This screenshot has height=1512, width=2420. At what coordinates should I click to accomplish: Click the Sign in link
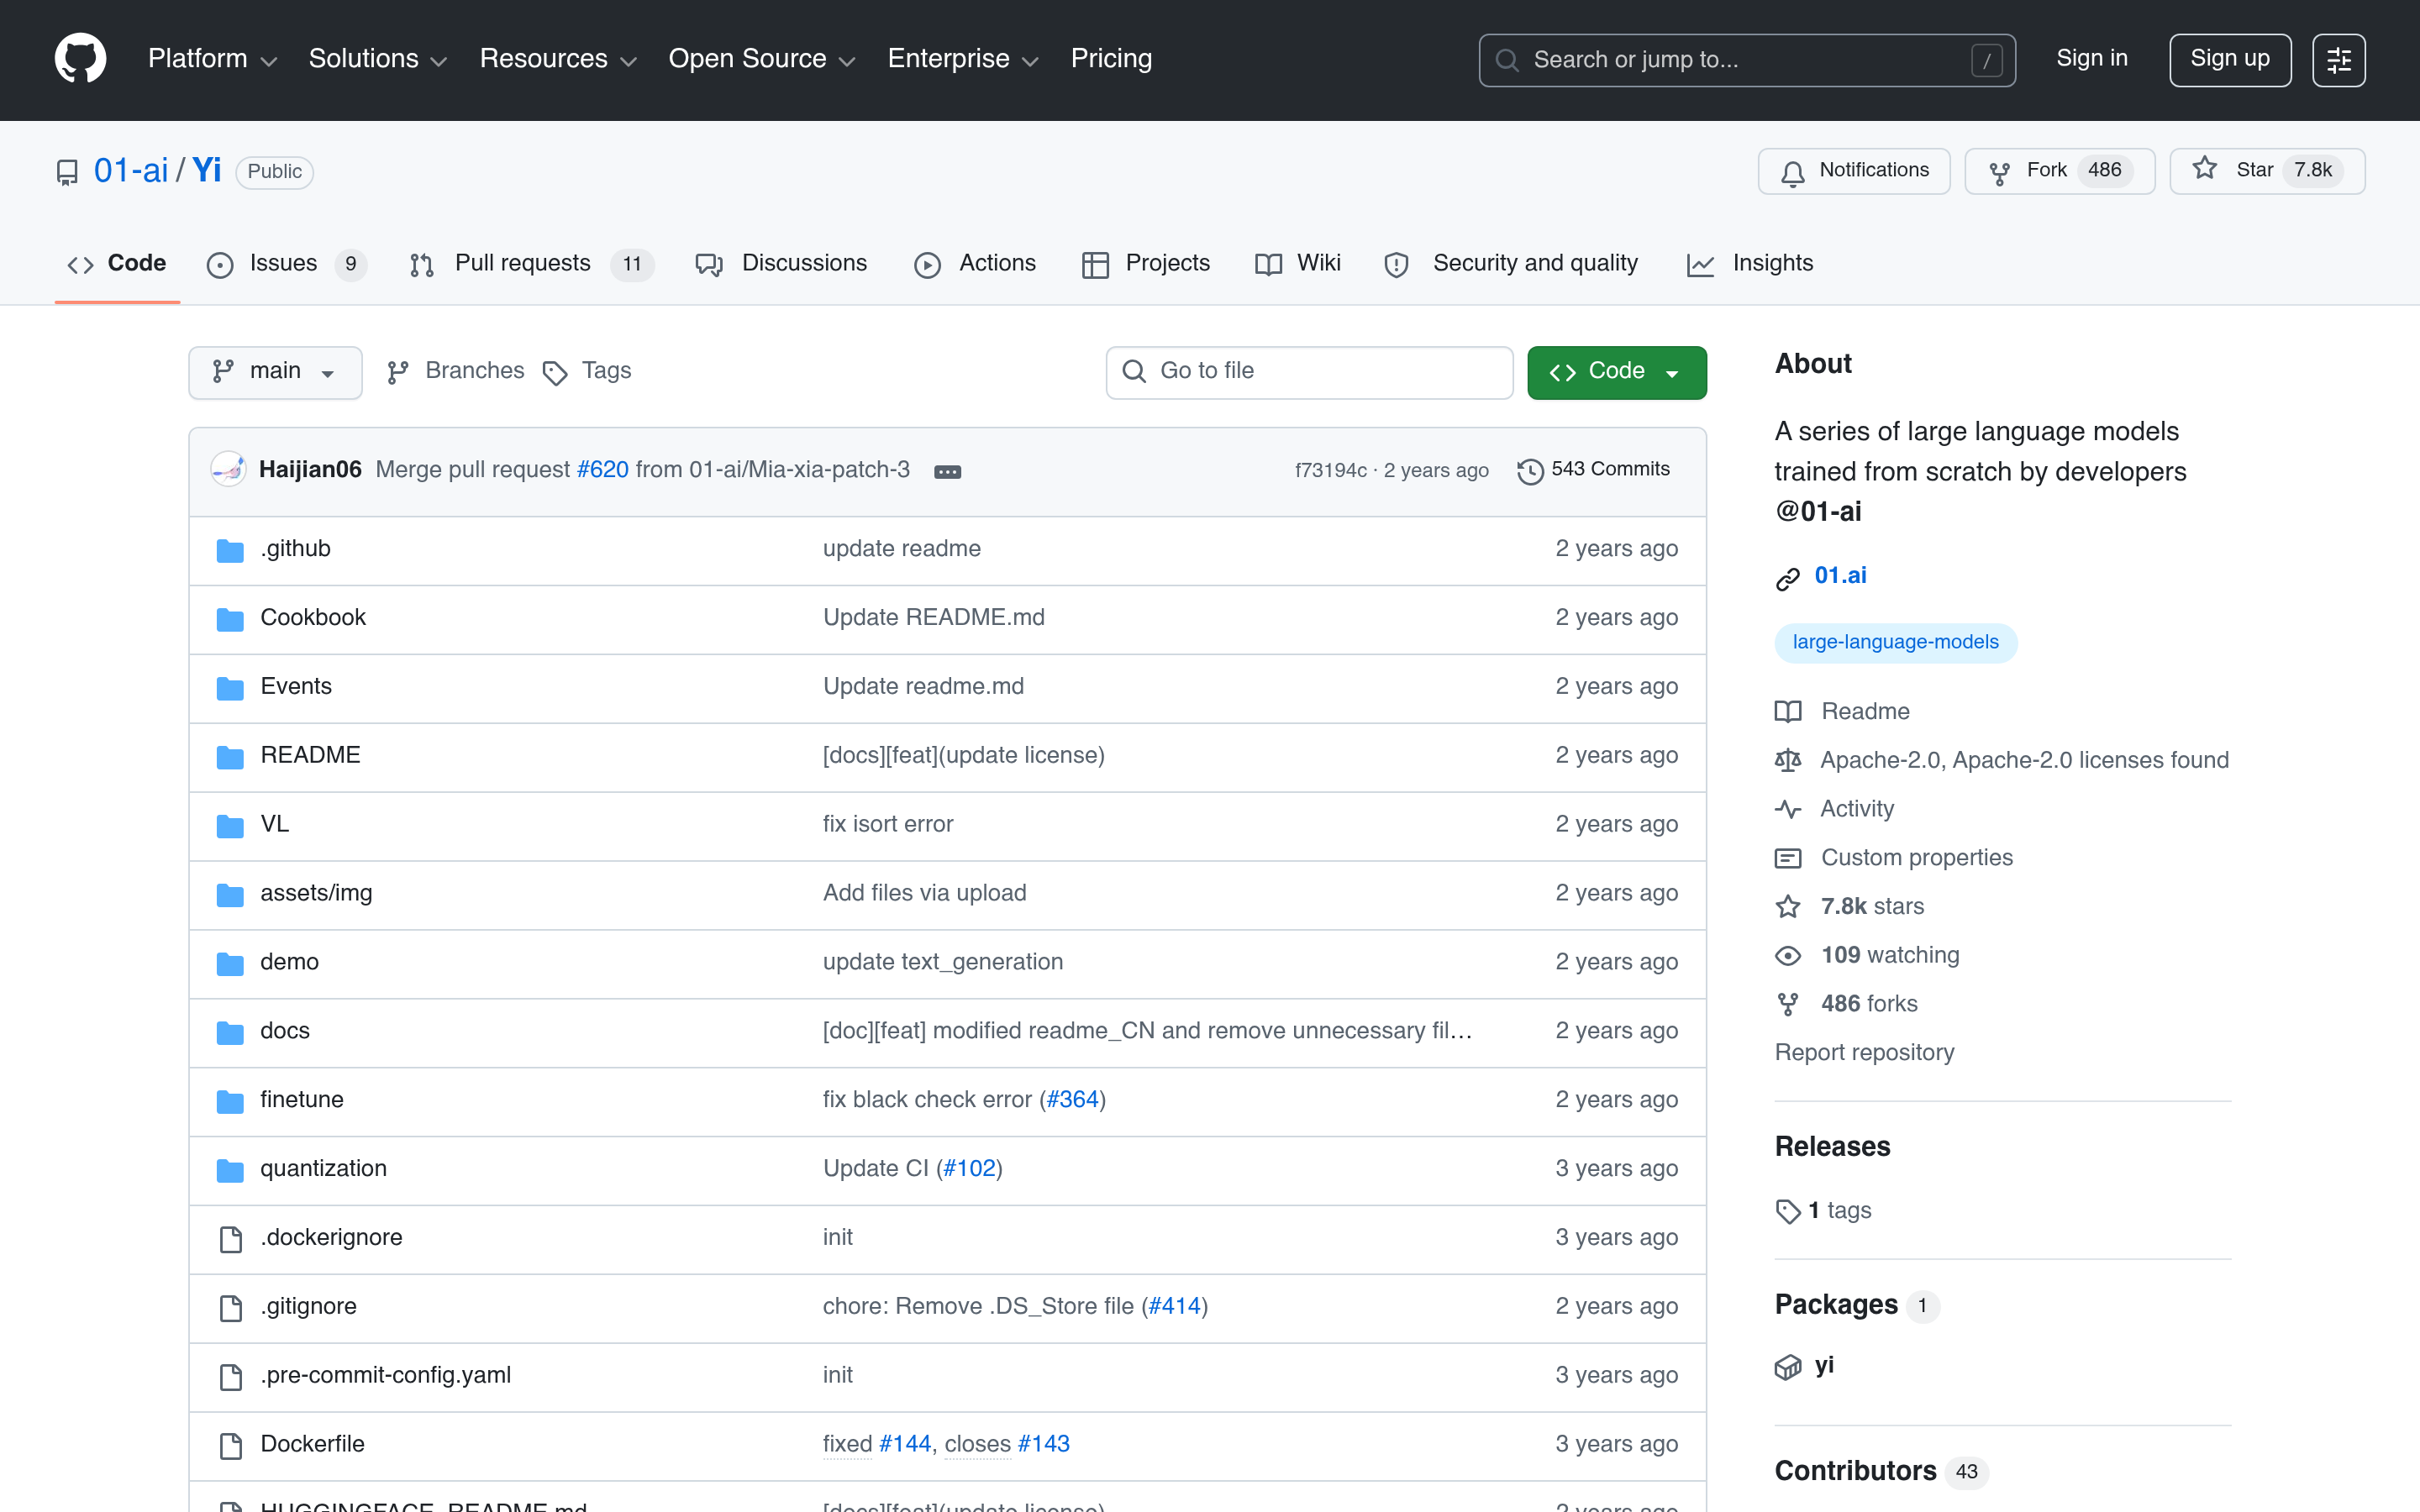click(2091, 59)
